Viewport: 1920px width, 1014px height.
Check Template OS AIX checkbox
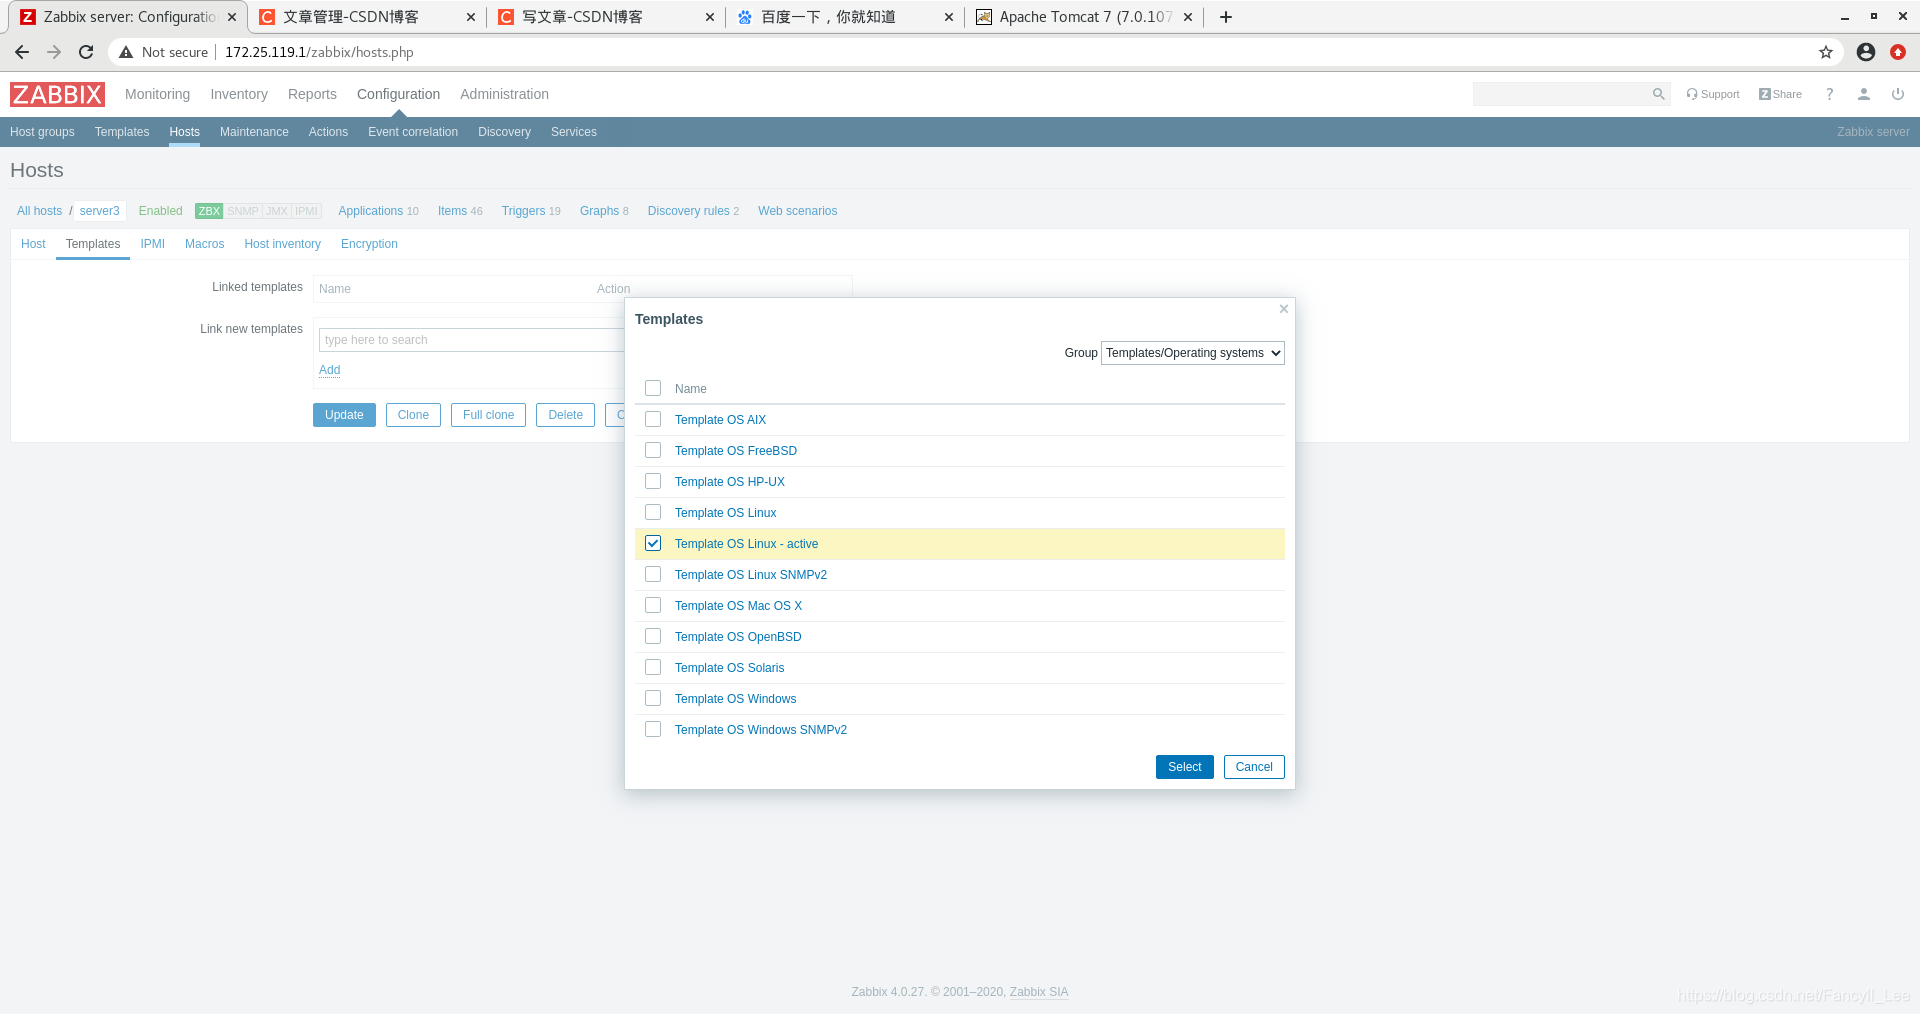653,419
